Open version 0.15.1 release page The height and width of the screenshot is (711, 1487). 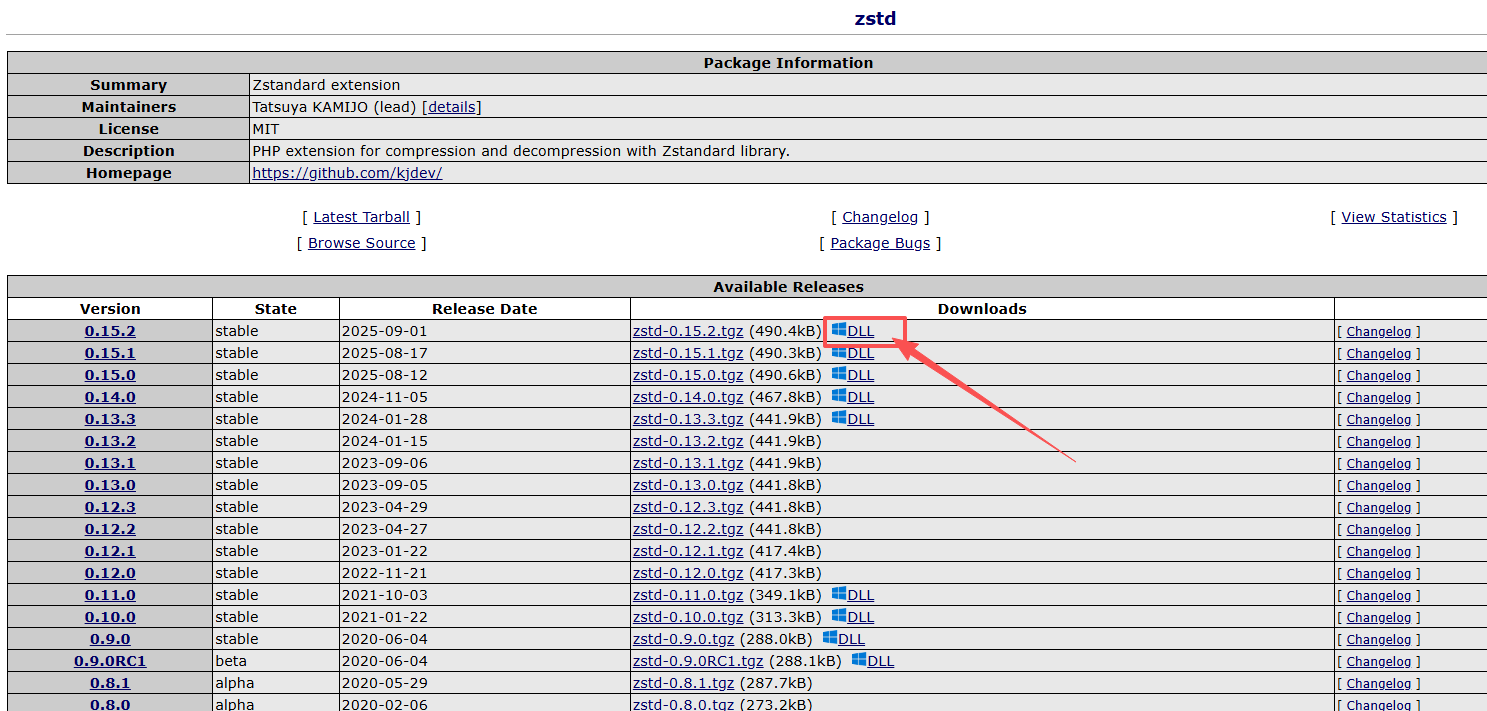click(110, 353)
